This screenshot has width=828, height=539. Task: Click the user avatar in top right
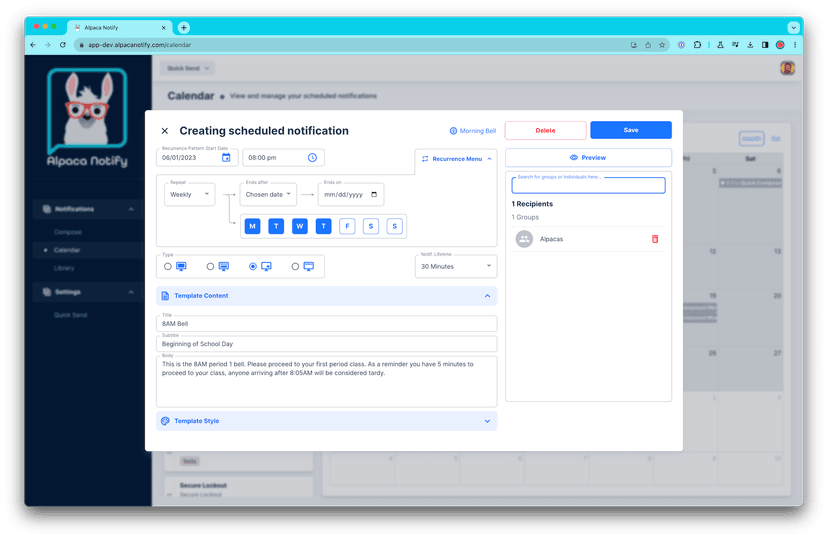pyautogui.click(x=787, y=68)
